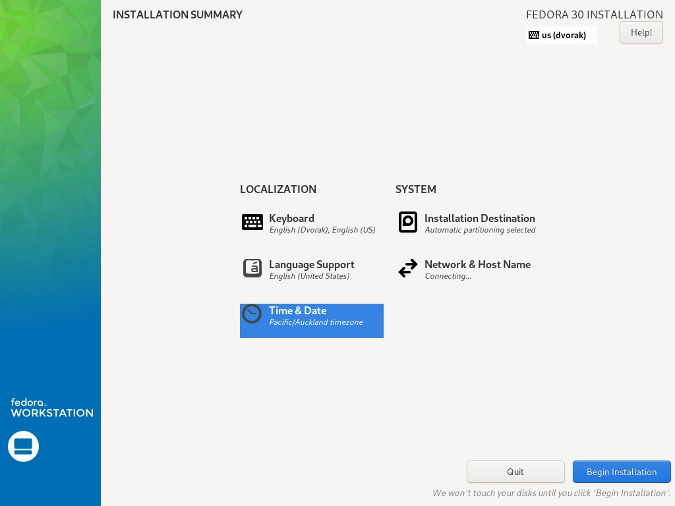Click the 'Connecting...' network status
This screenshot has height=506, width=675.
click(448, 276)
